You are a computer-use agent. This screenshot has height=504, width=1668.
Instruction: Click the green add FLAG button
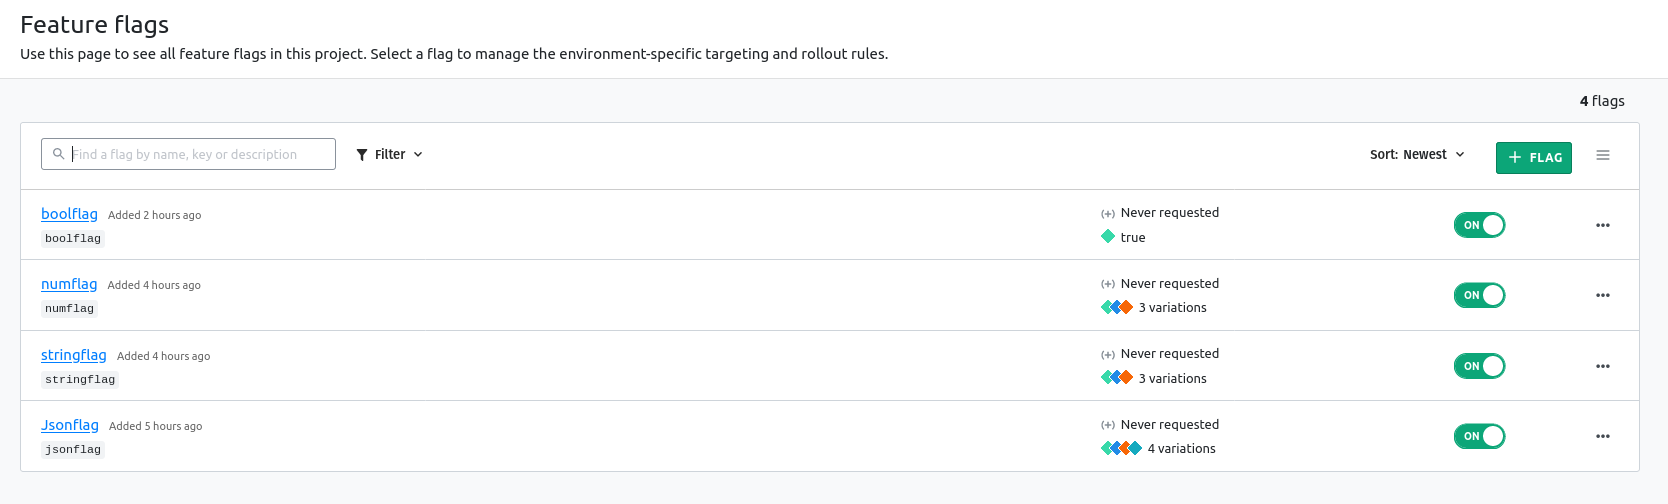[x=1533, y=157]
